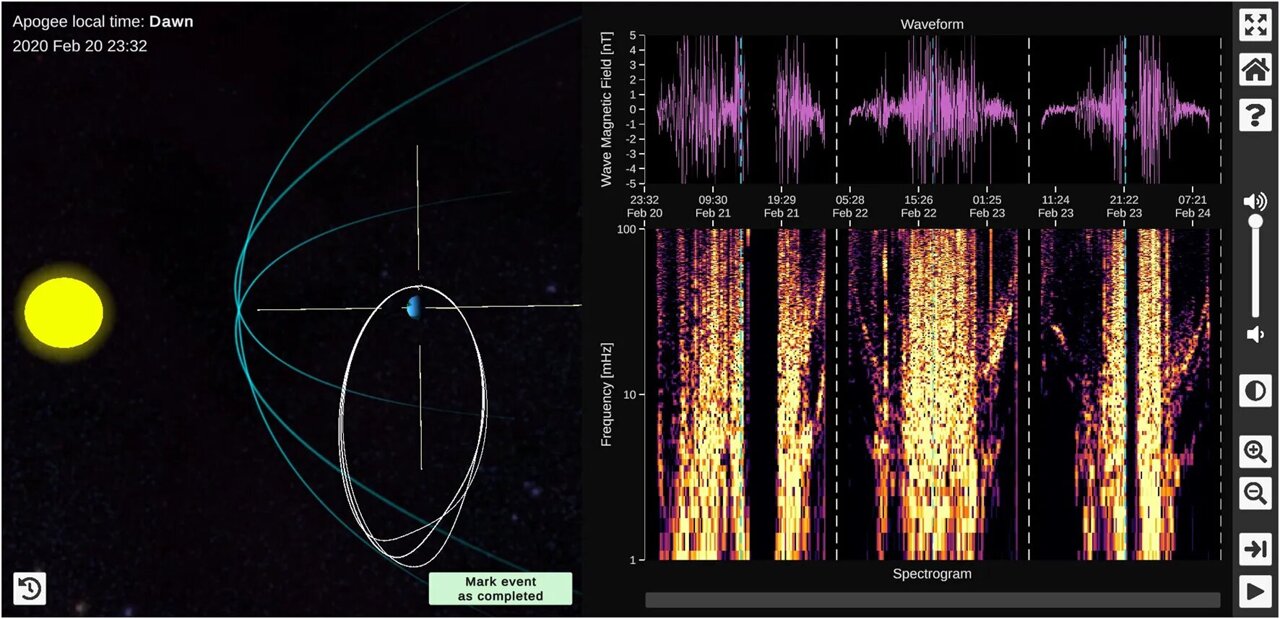Click the horizontal scrollbar under spectrogram
The width and height of the screenshot is (1280, 619).
coord(932,600)
